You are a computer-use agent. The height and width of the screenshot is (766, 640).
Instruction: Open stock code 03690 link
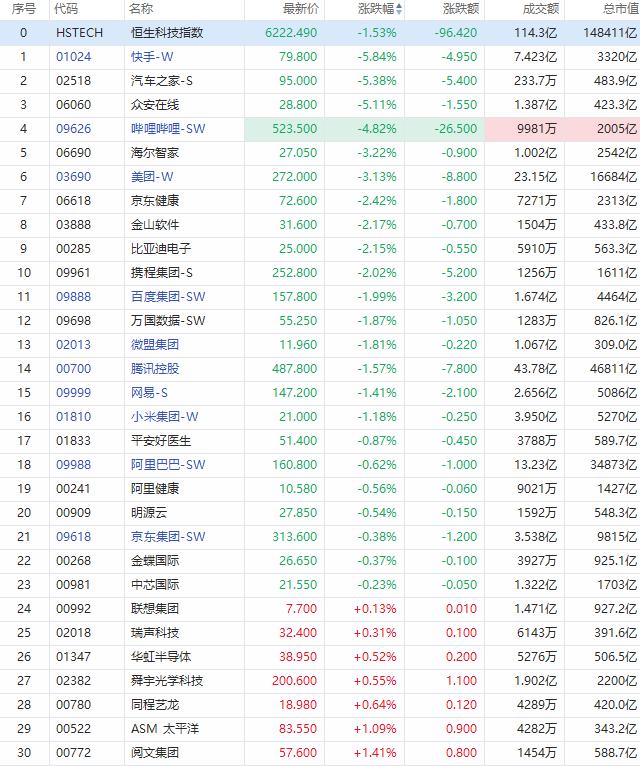click(x=73, y=176)
